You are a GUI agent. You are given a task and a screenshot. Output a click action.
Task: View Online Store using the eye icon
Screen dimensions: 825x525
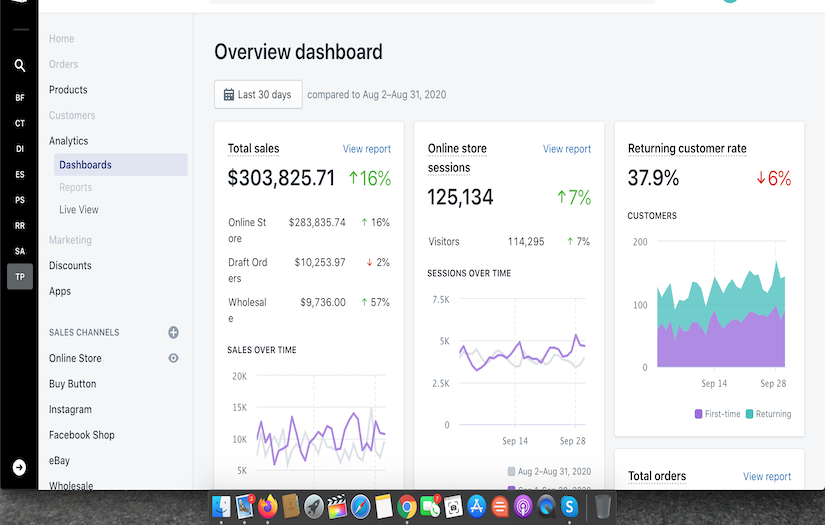pos(173,358)
